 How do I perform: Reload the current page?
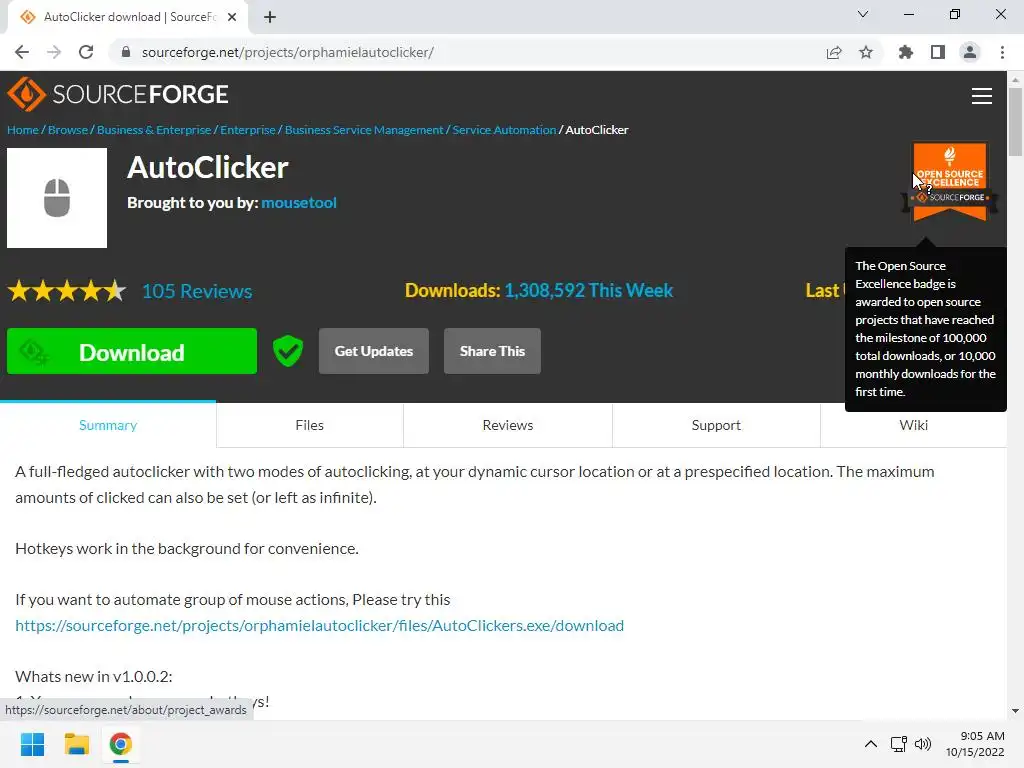pos(86,52)
